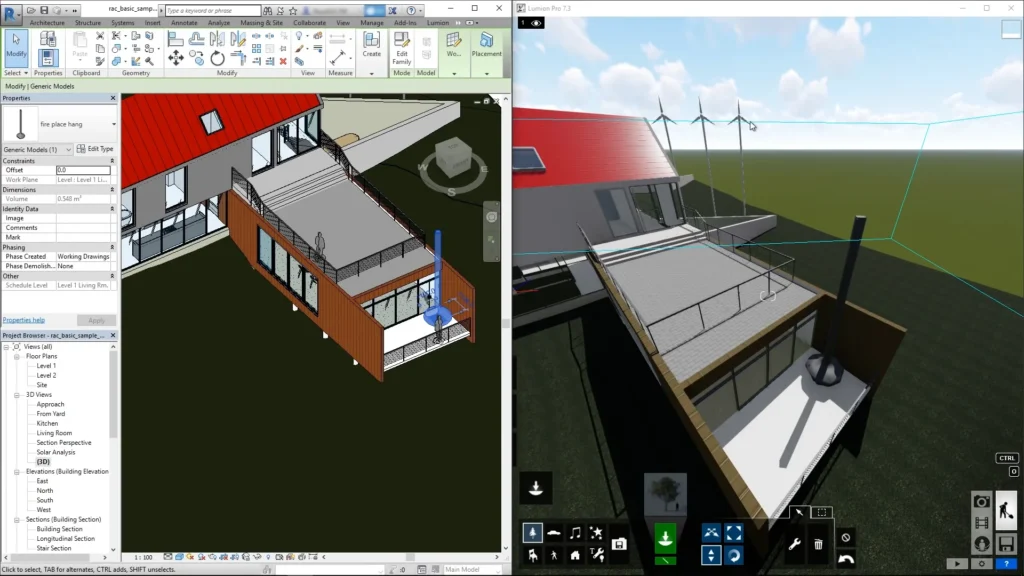Click the Offset value field in Properties

tap(83, 170)
